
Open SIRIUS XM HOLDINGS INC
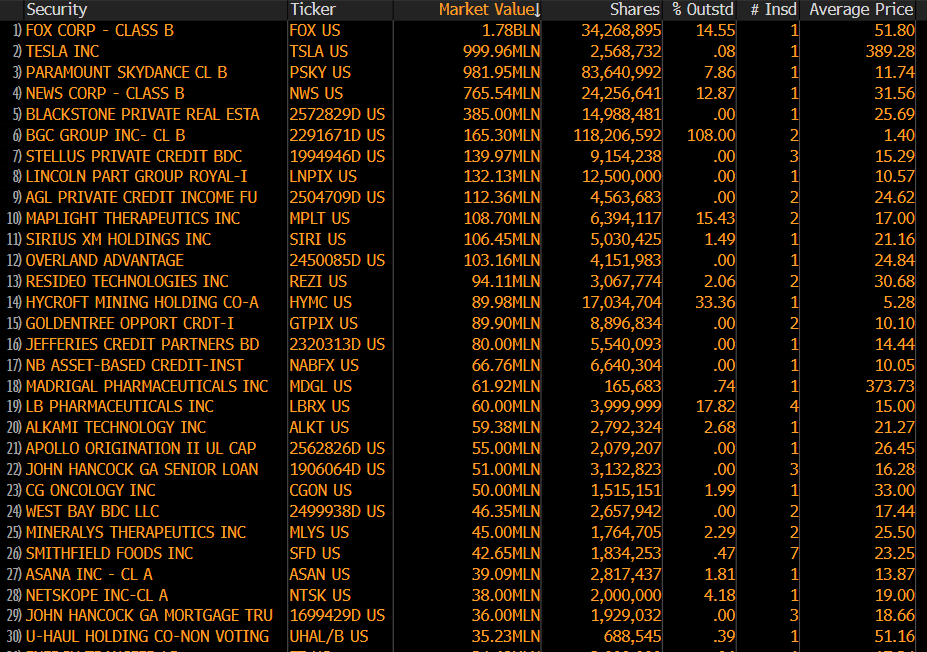pyautogui.click(x=118, y=239)
